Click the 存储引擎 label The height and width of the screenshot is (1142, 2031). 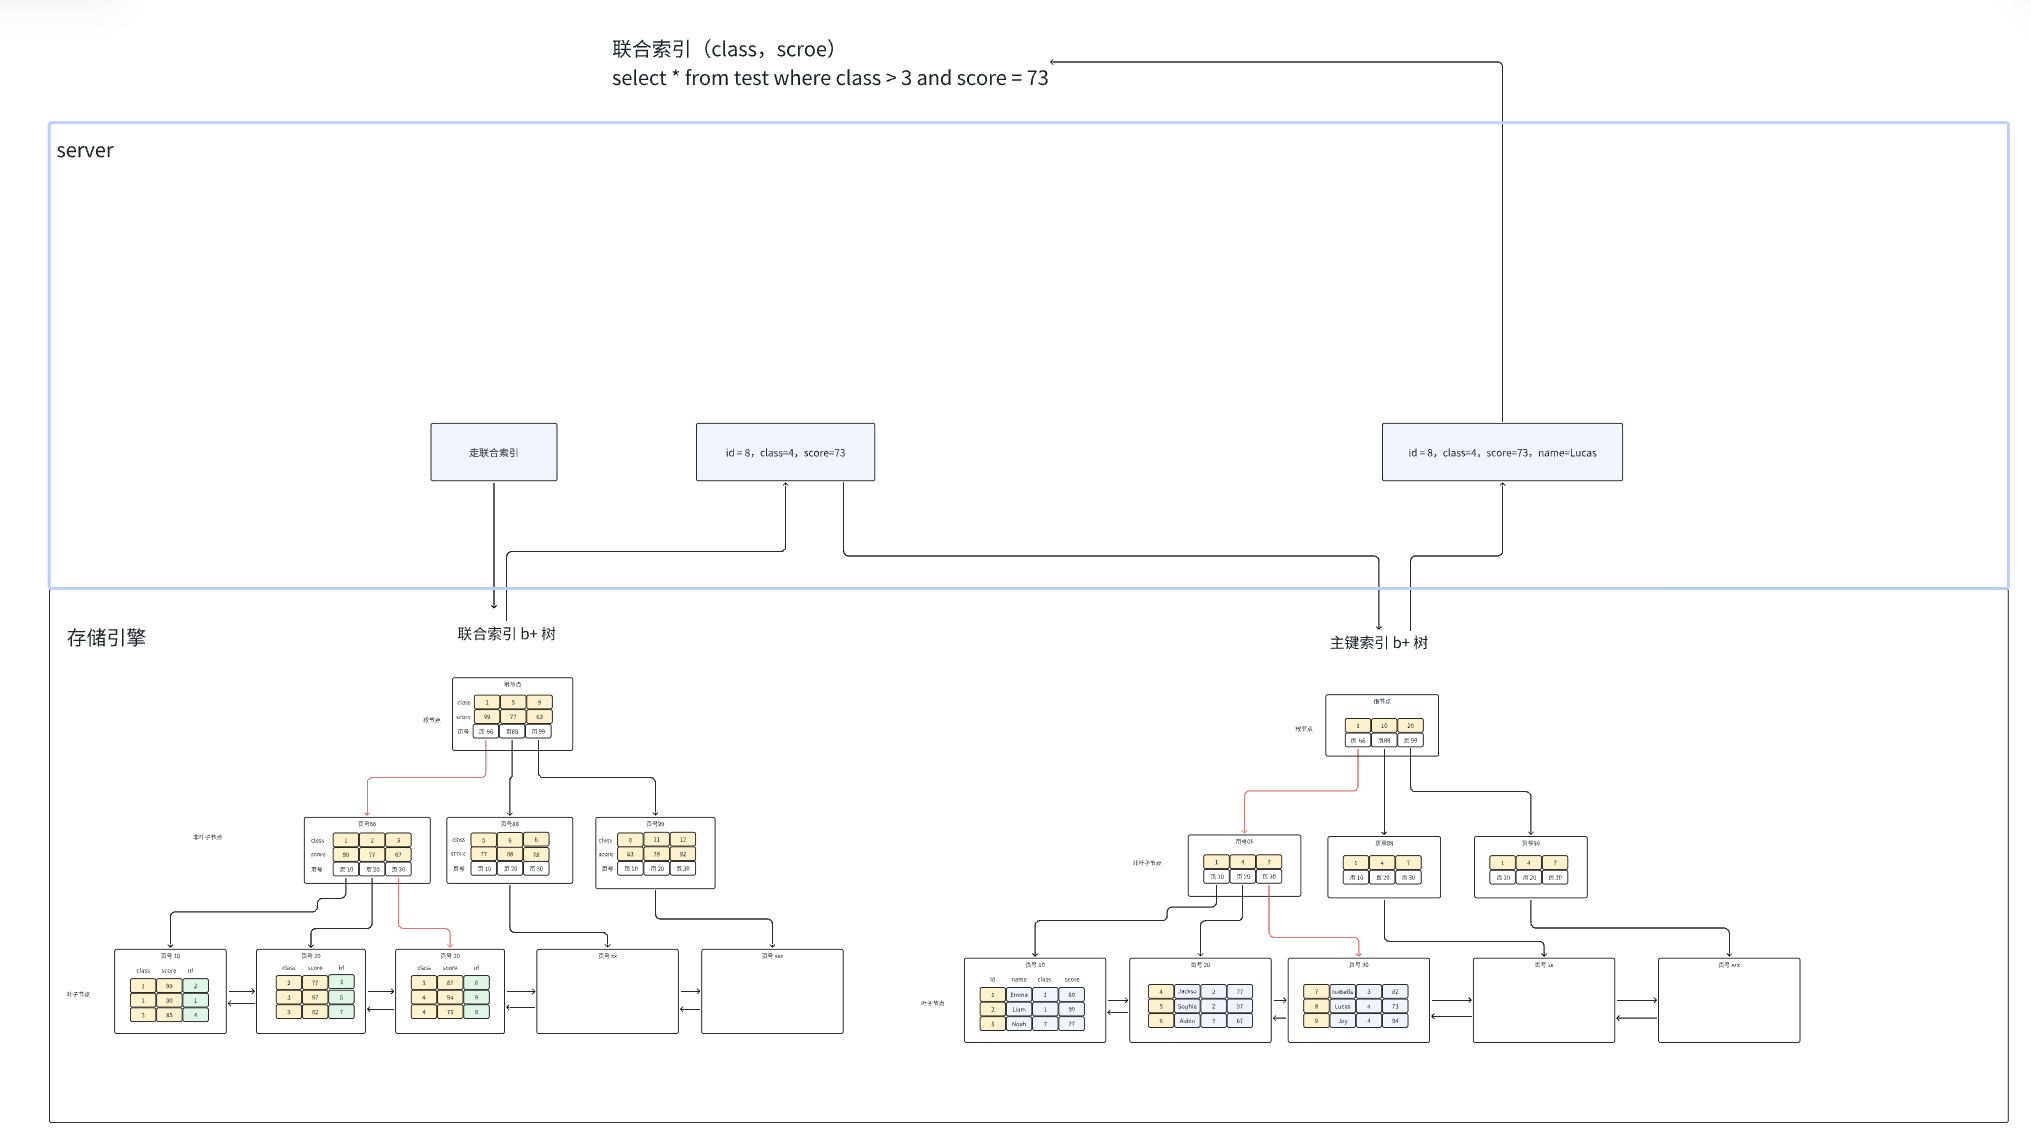coord(106,638)
